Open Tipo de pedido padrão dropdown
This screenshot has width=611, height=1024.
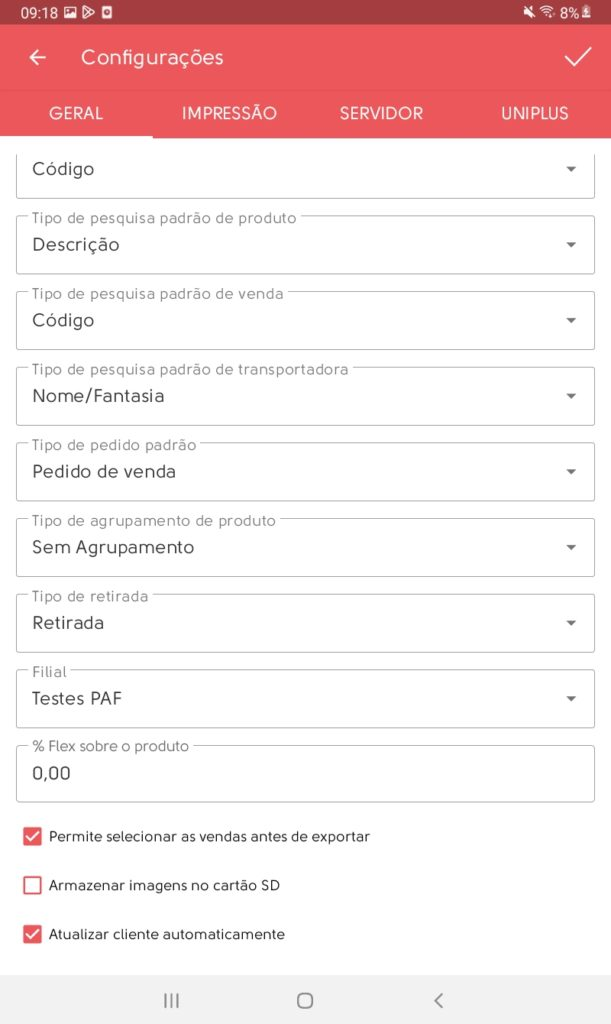pyautogui.click(x=305, y=472)
